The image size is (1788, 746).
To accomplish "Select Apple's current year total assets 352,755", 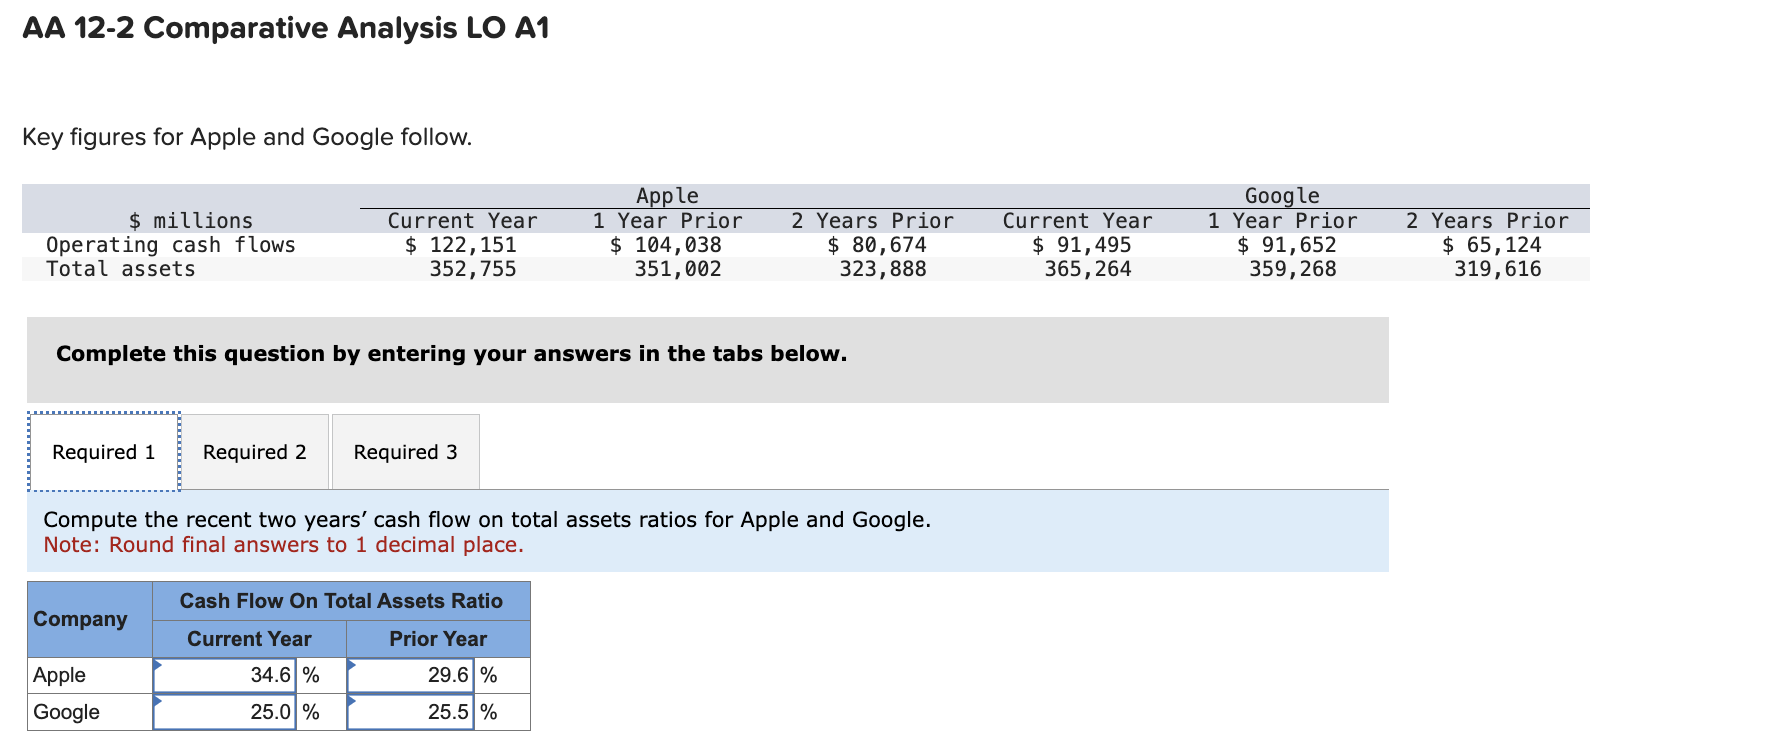I will coord(473,269).
